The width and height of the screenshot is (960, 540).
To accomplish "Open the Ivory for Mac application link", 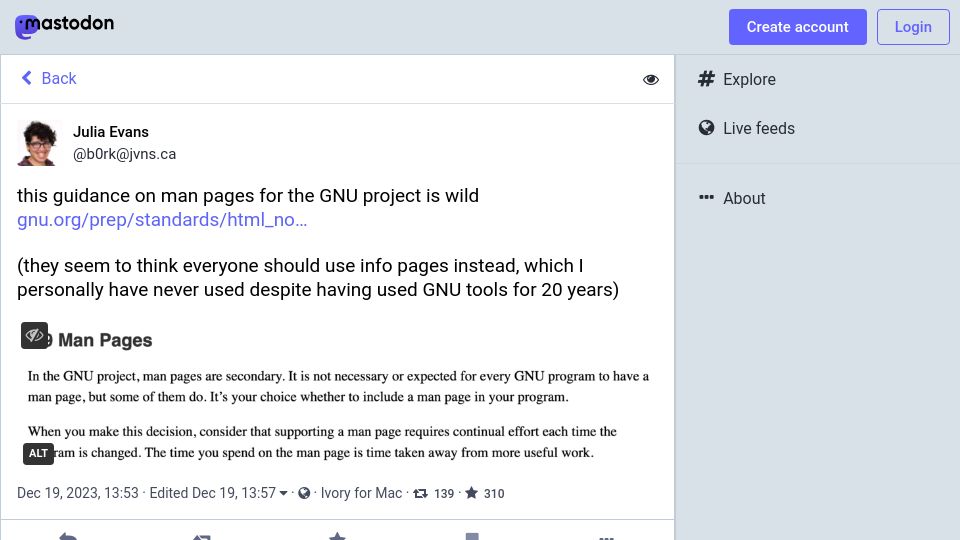I will (x=361, y=493).
